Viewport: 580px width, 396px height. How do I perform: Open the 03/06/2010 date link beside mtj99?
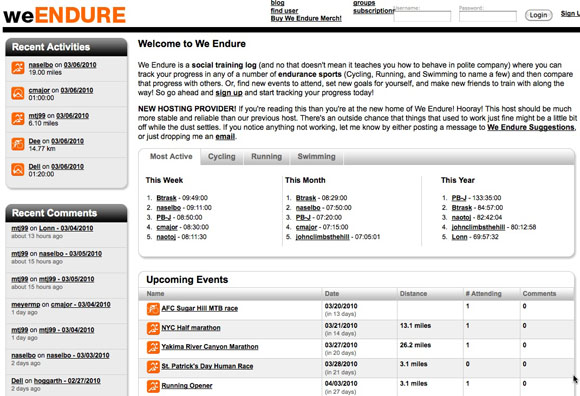tap(72, 116)
